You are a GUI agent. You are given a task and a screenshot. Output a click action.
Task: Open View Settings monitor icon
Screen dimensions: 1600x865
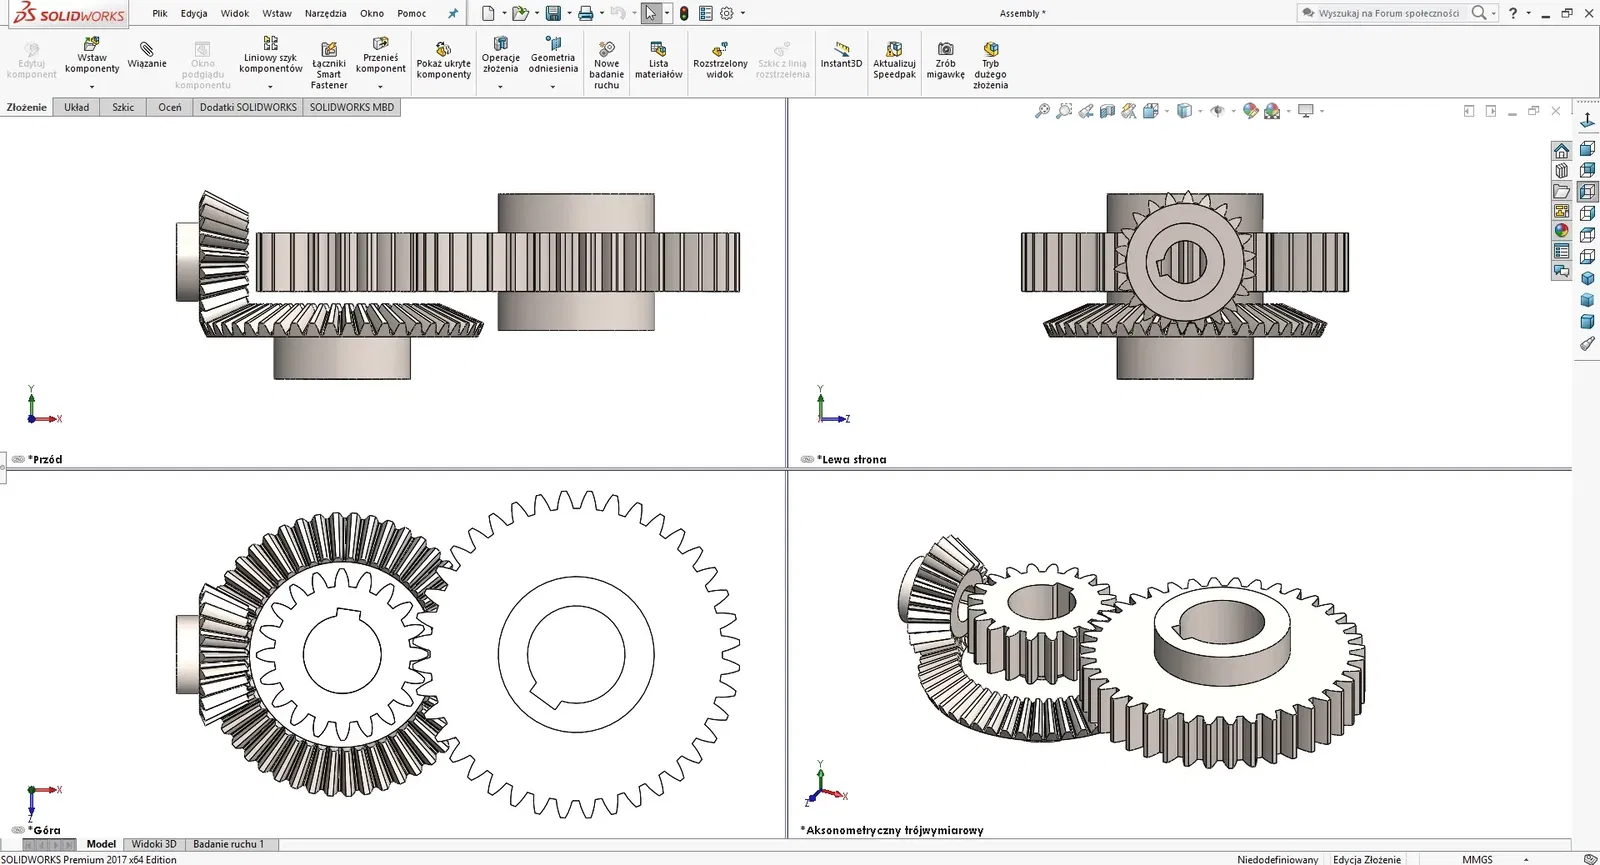(1305, 111)
